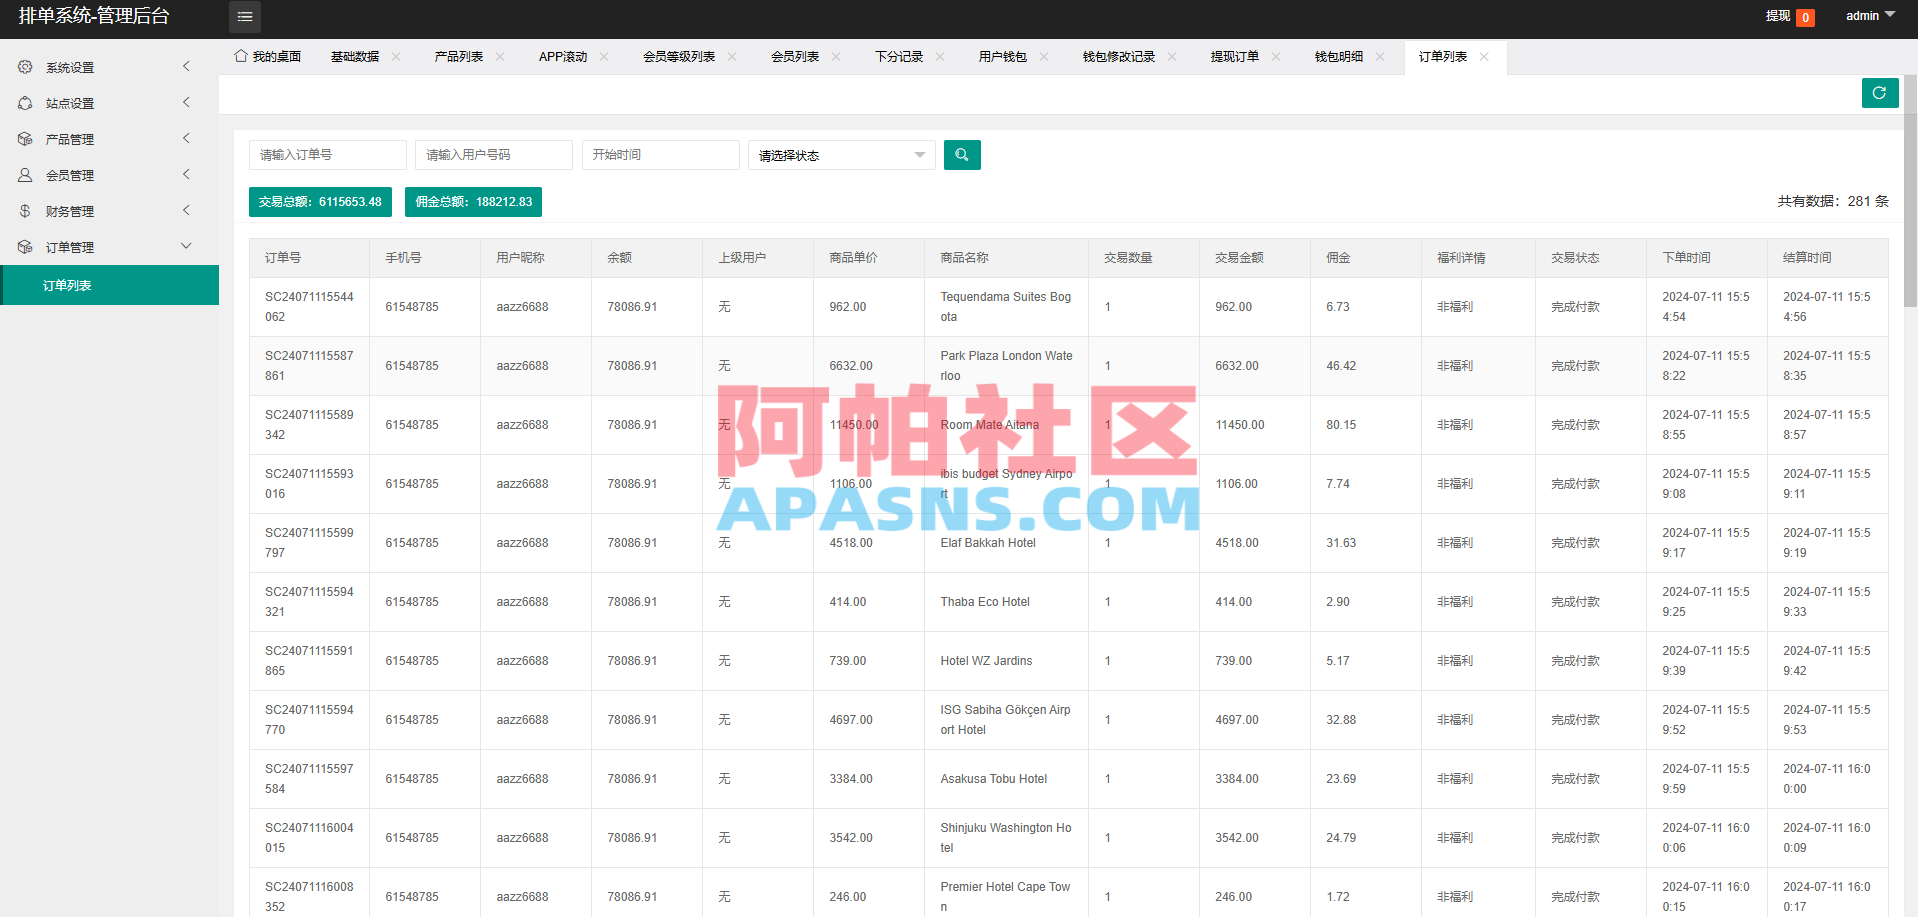Click the 财务管理 dollar icon

(24, 211)
